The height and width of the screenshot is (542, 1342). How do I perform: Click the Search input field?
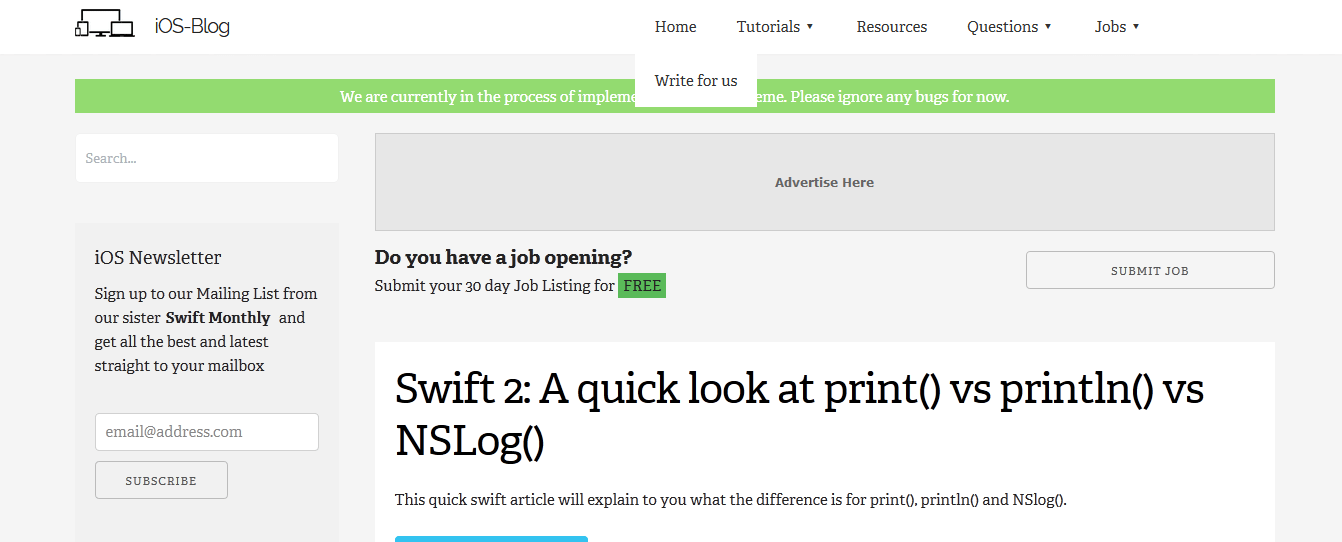(x=207, y=158)
